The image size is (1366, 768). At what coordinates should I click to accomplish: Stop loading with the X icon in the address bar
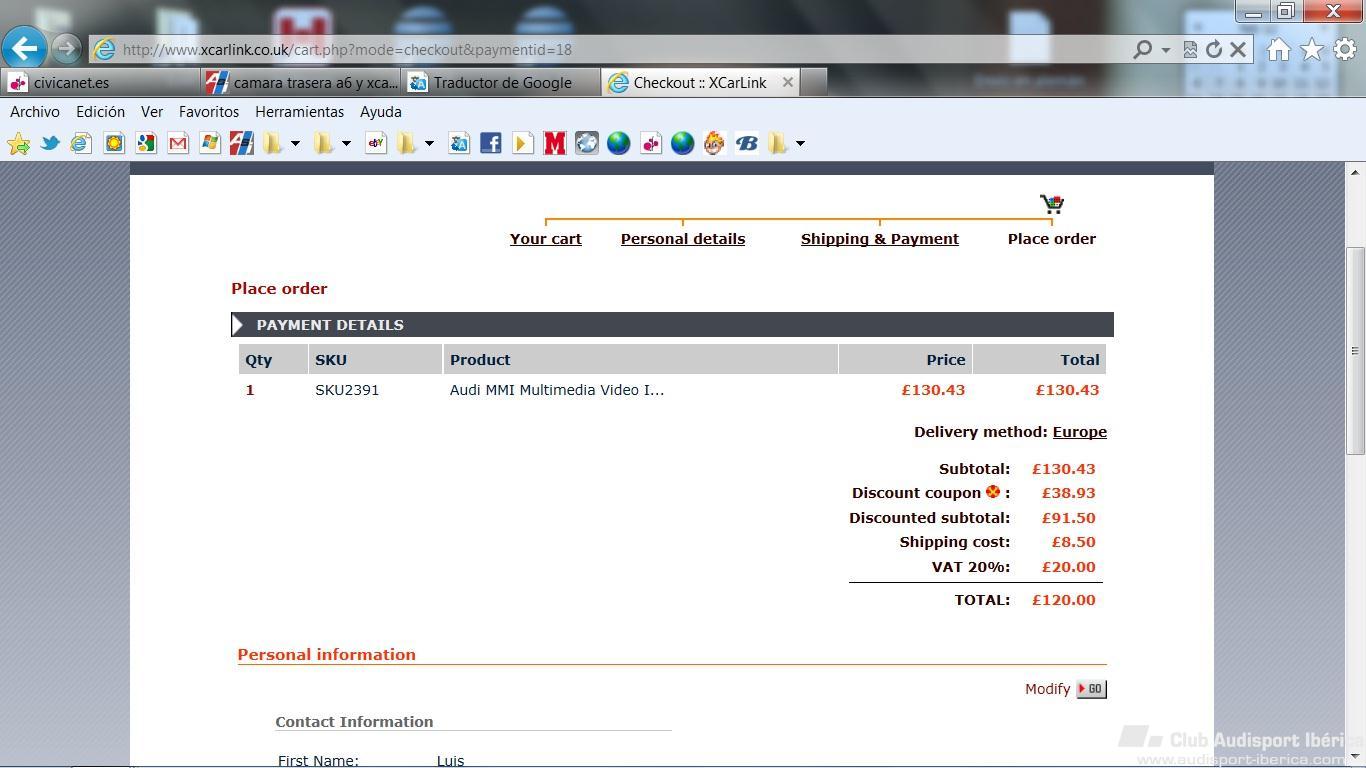click(x=1238, y=49)
